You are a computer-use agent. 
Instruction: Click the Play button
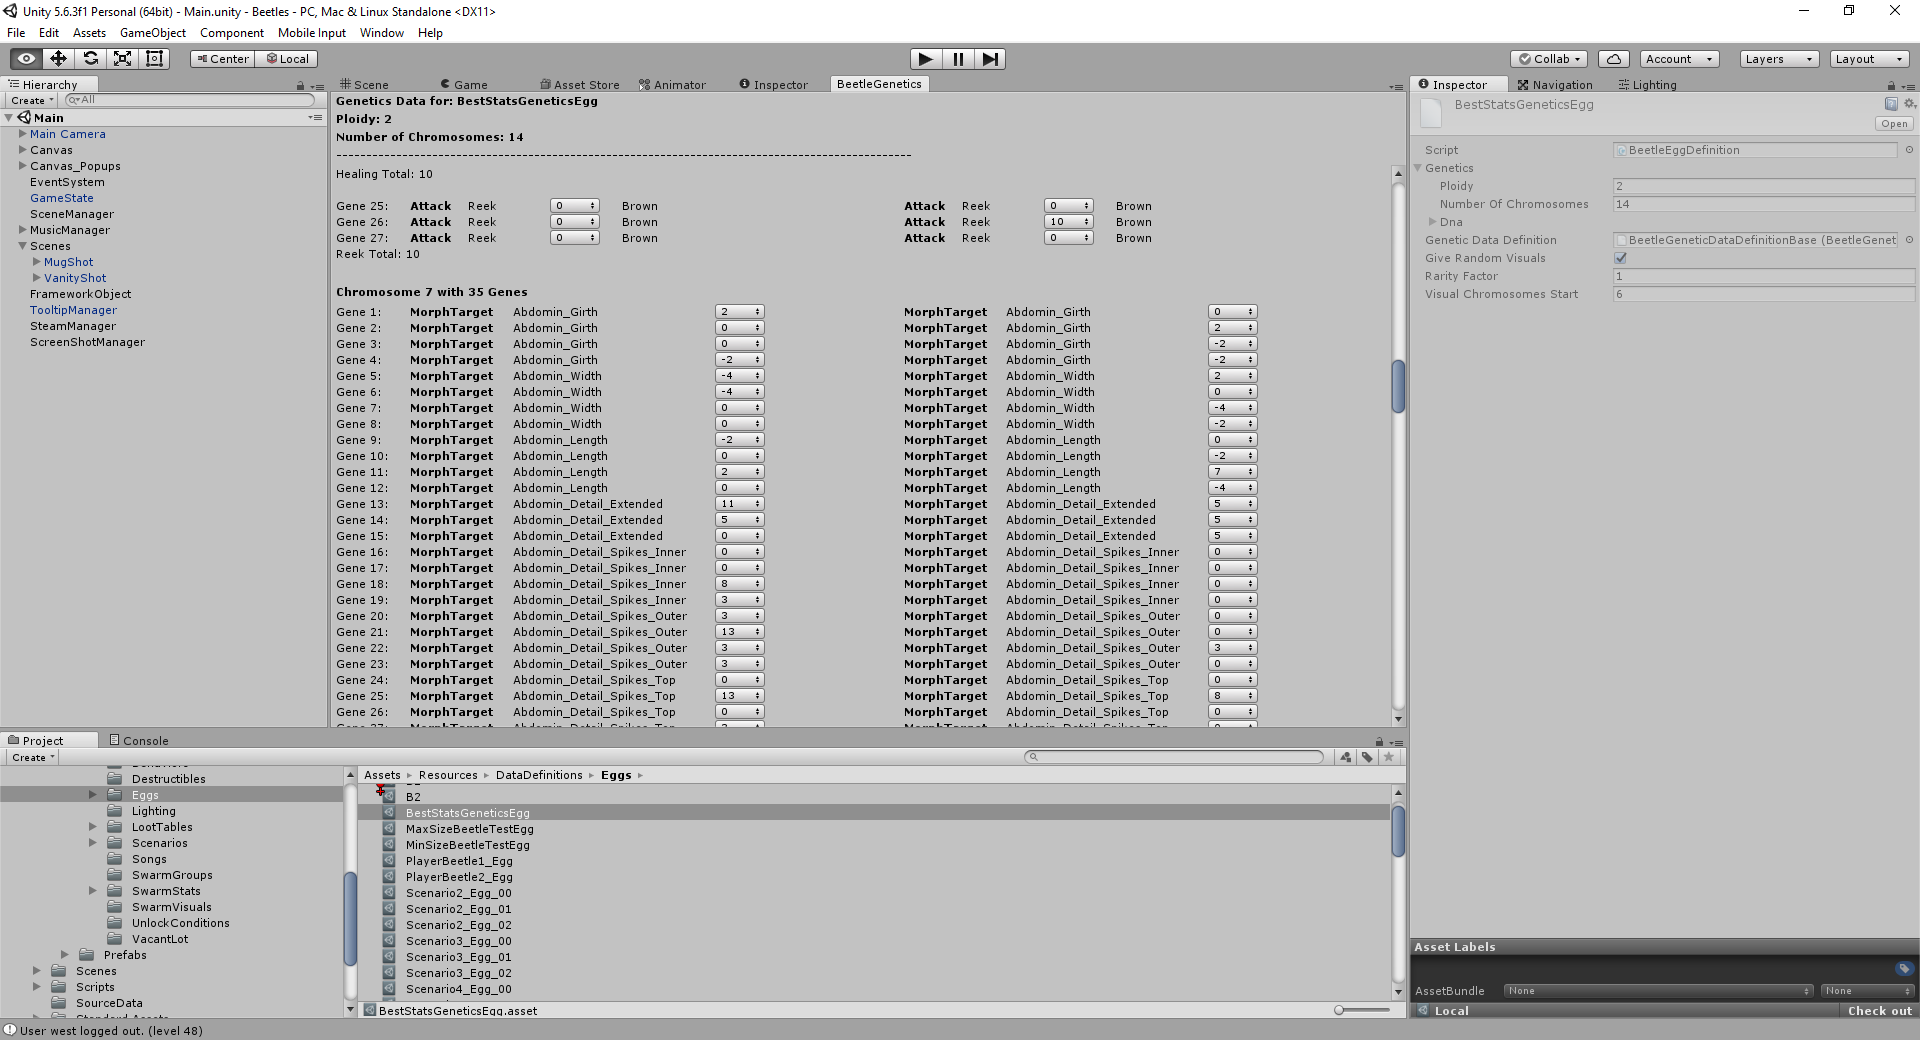(x=925, y=59)
